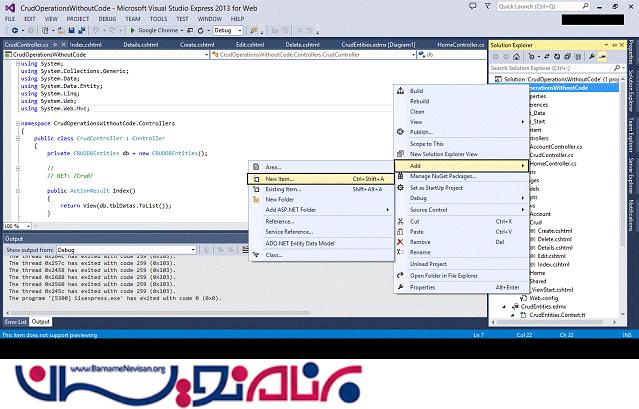639x409 pixels.
Task: Switch to the Details.cshtml tab
Action: 141,44
